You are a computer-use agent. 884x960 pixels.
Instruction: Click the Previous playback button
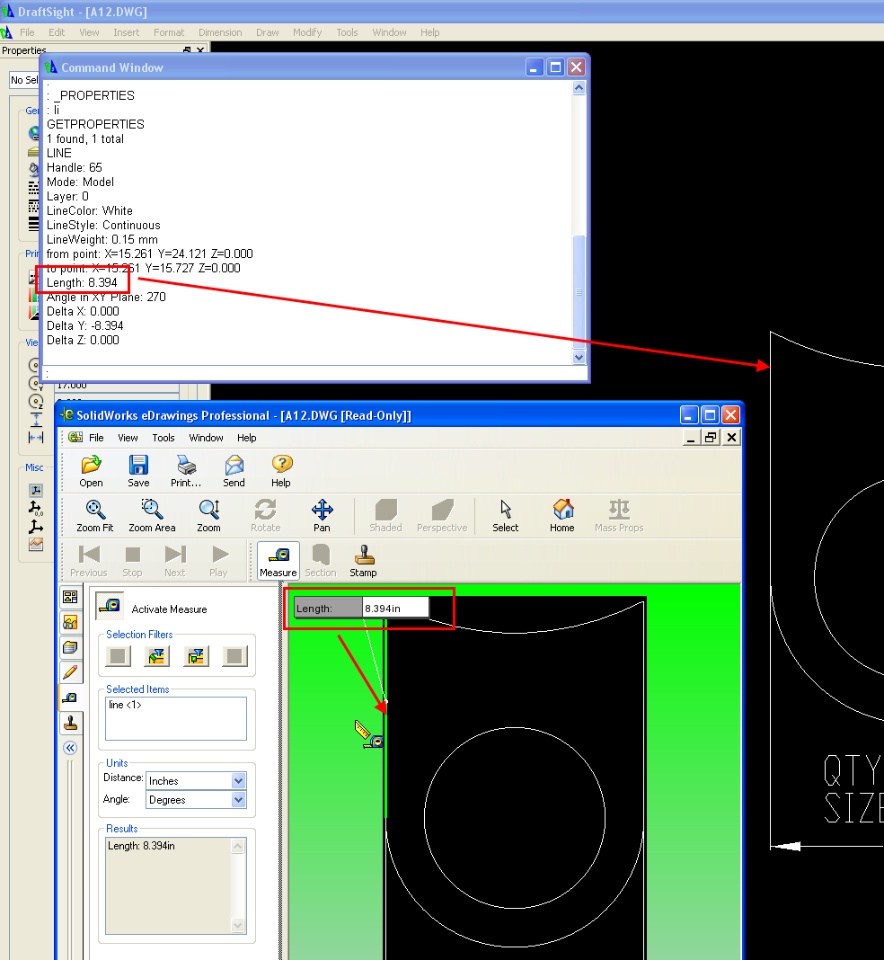pyautogui.click(x=89, y=561)
